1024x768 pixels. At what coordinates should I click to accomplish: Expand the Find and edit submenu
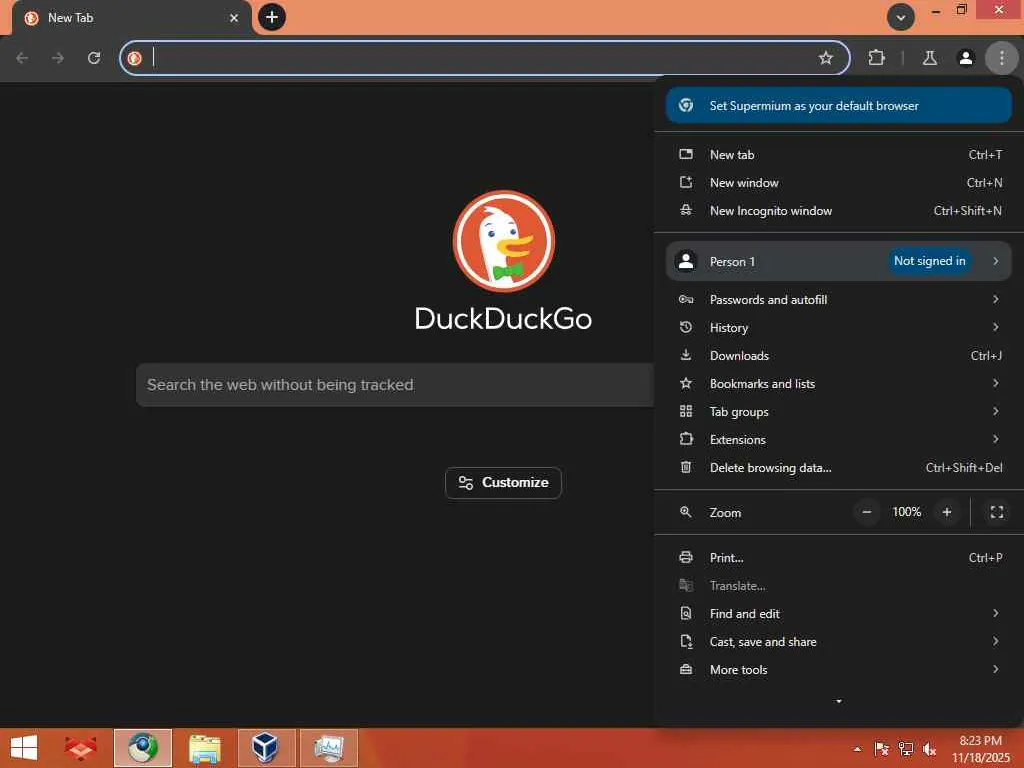click(839, 615)
